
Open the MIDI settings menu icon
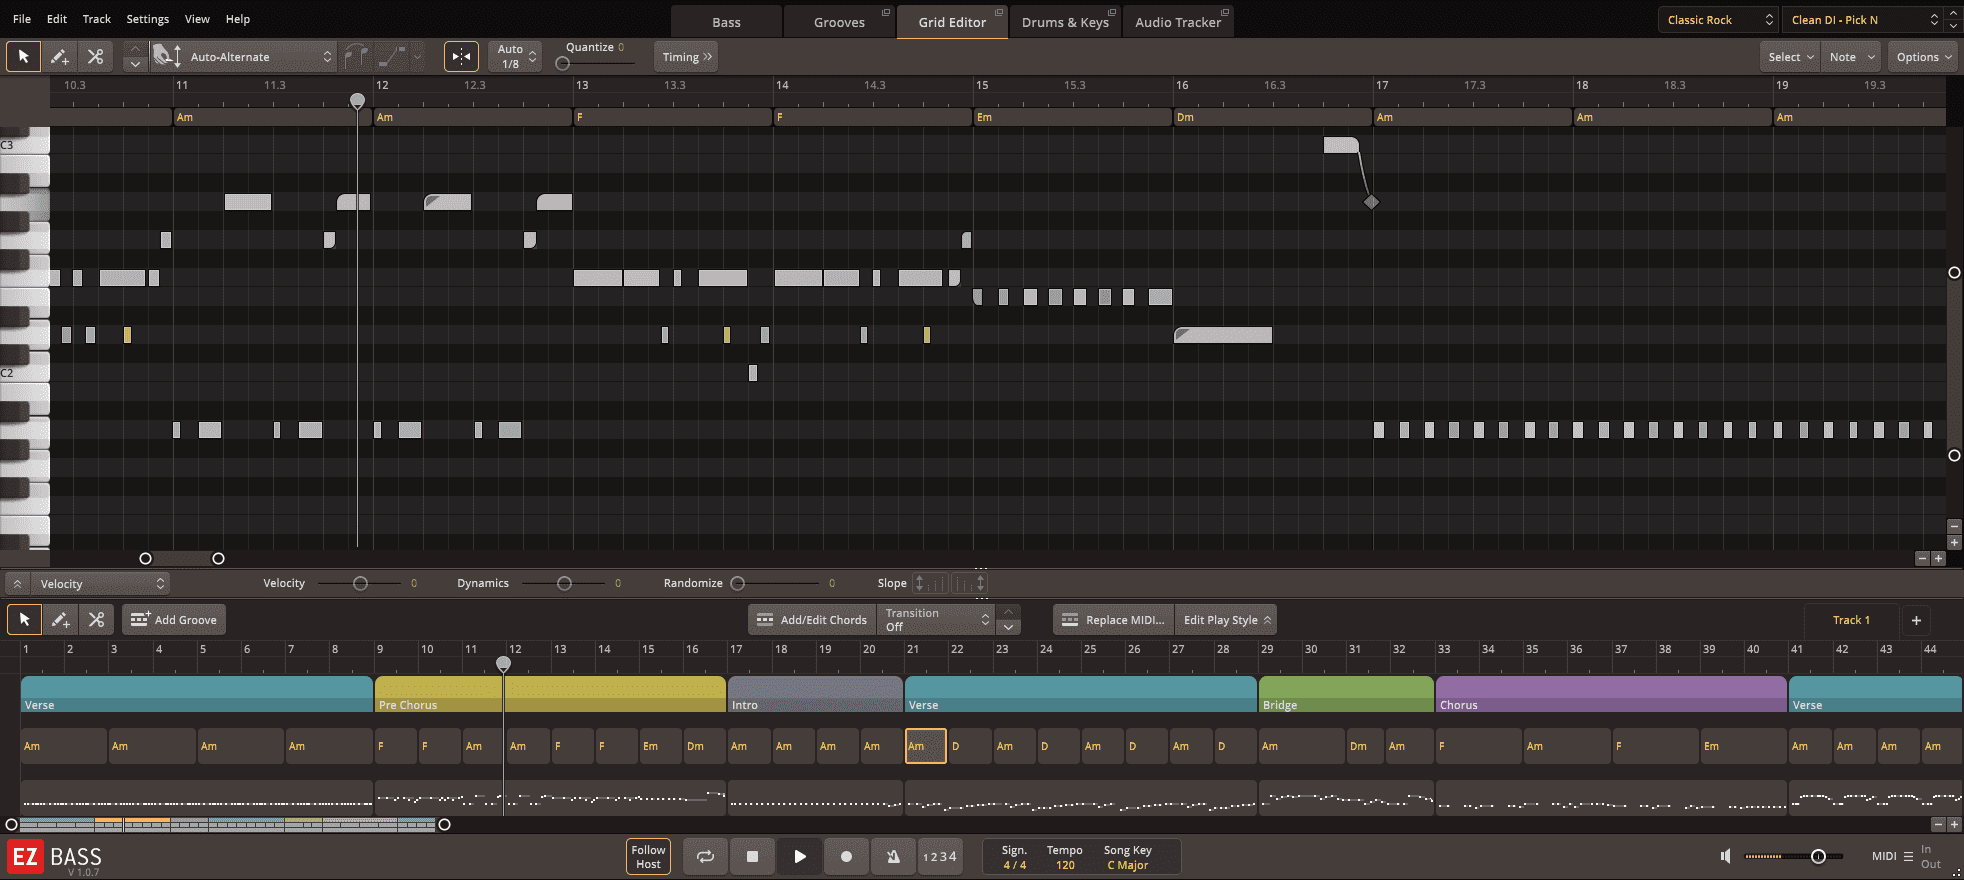pos(1908,856)
